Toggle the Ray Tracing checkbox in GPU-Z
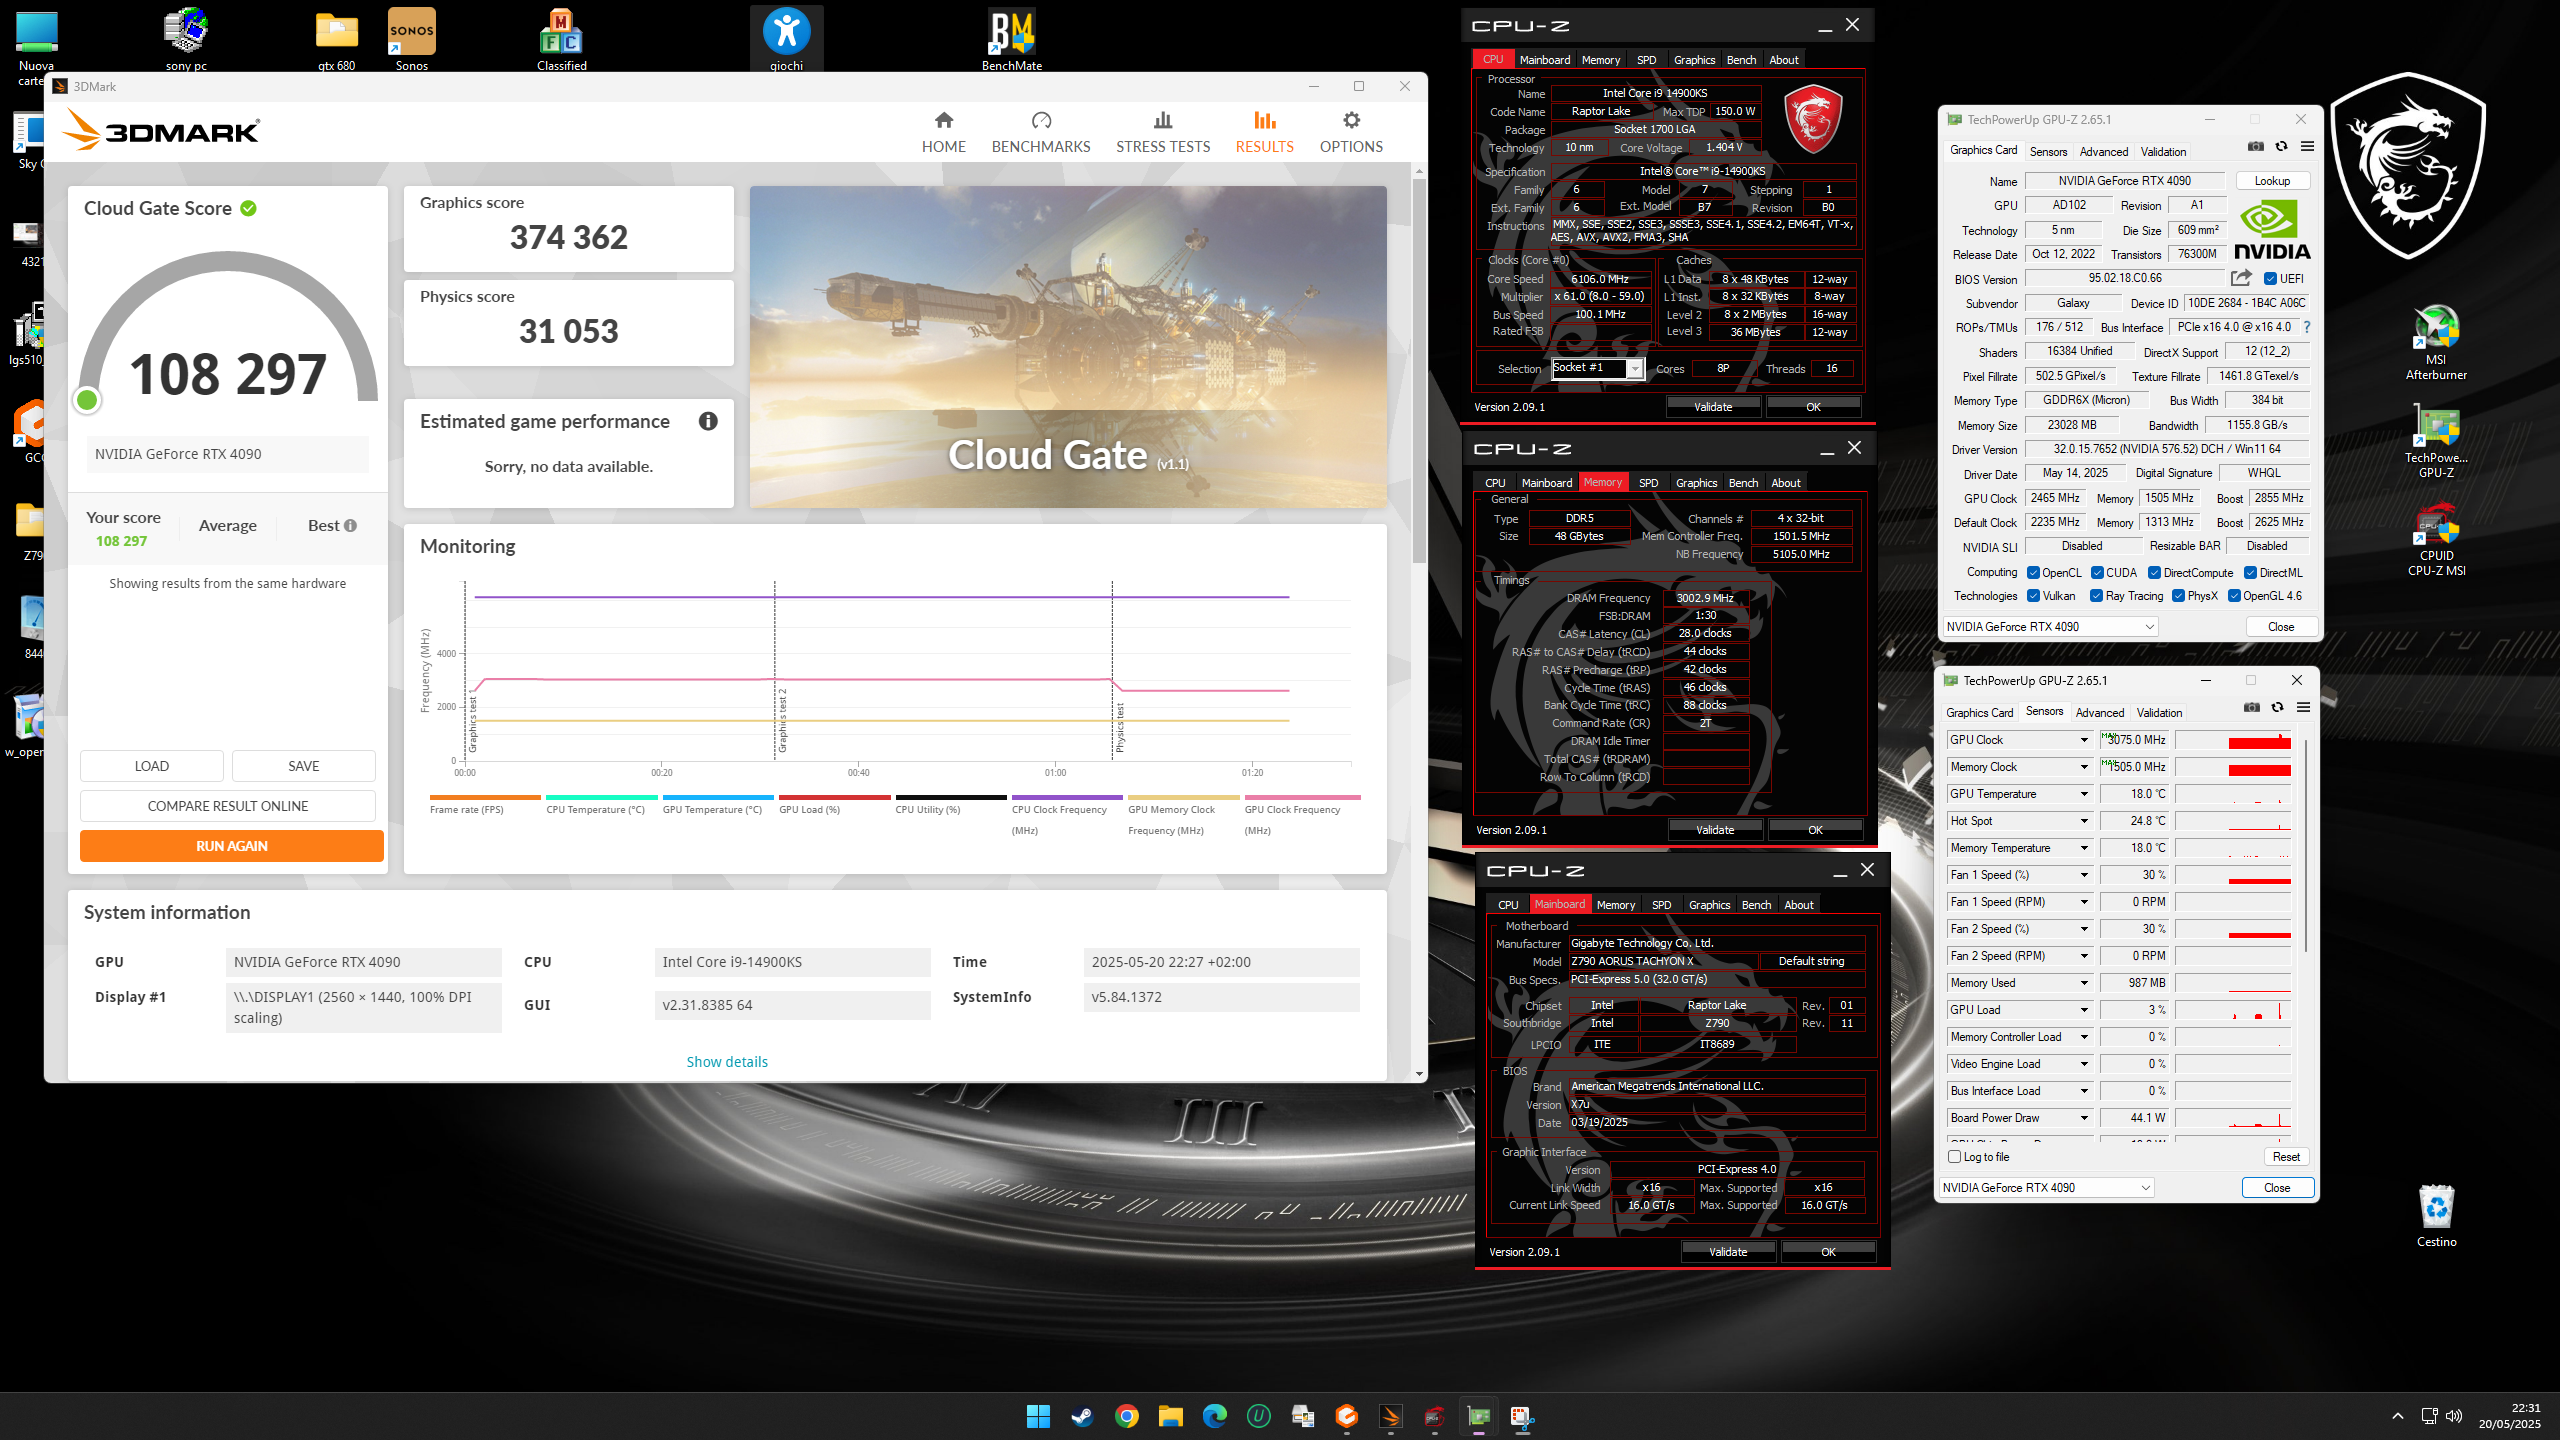Screen dimensions: 2560x1440 2096,596
